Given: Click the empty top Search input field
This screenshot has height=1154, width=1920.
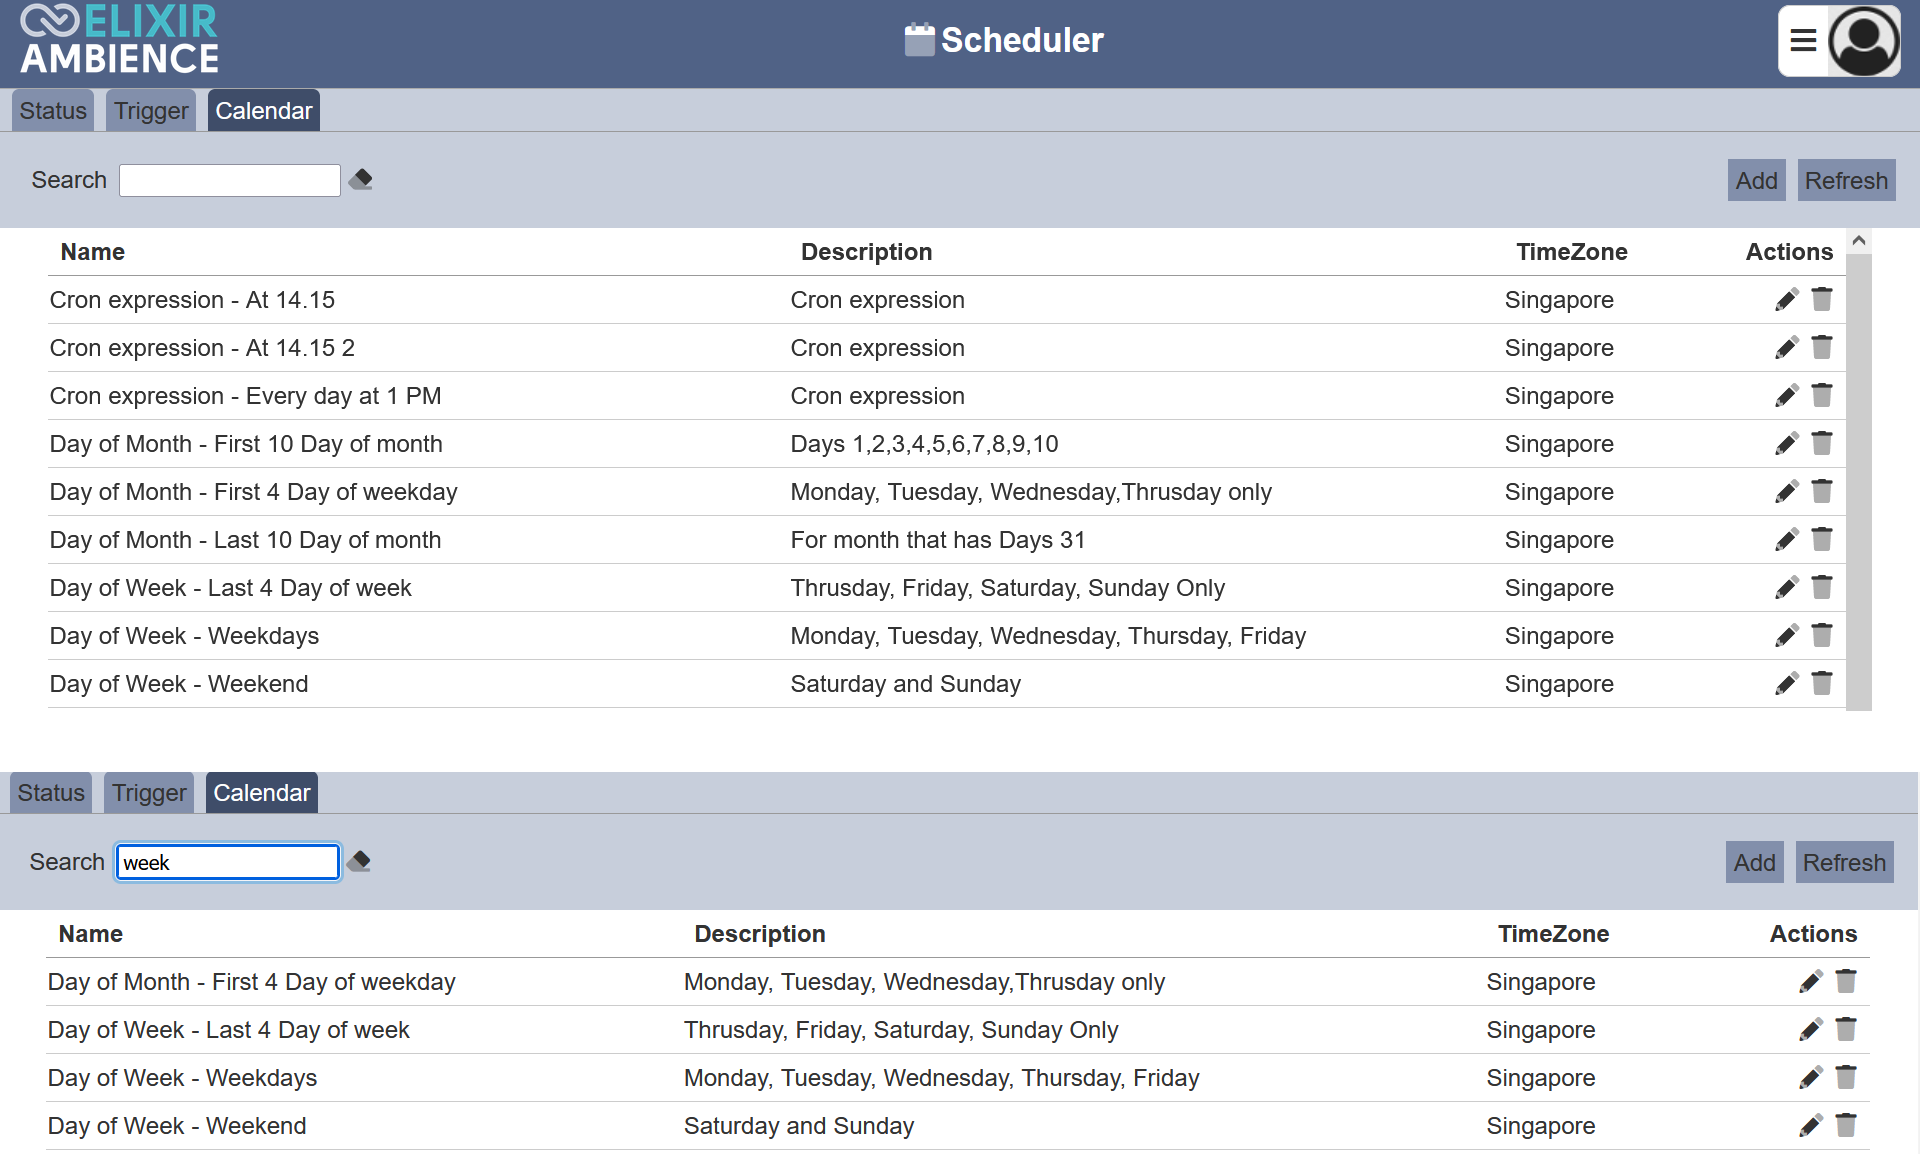Looking at the screenshot, I should (230, 181).
